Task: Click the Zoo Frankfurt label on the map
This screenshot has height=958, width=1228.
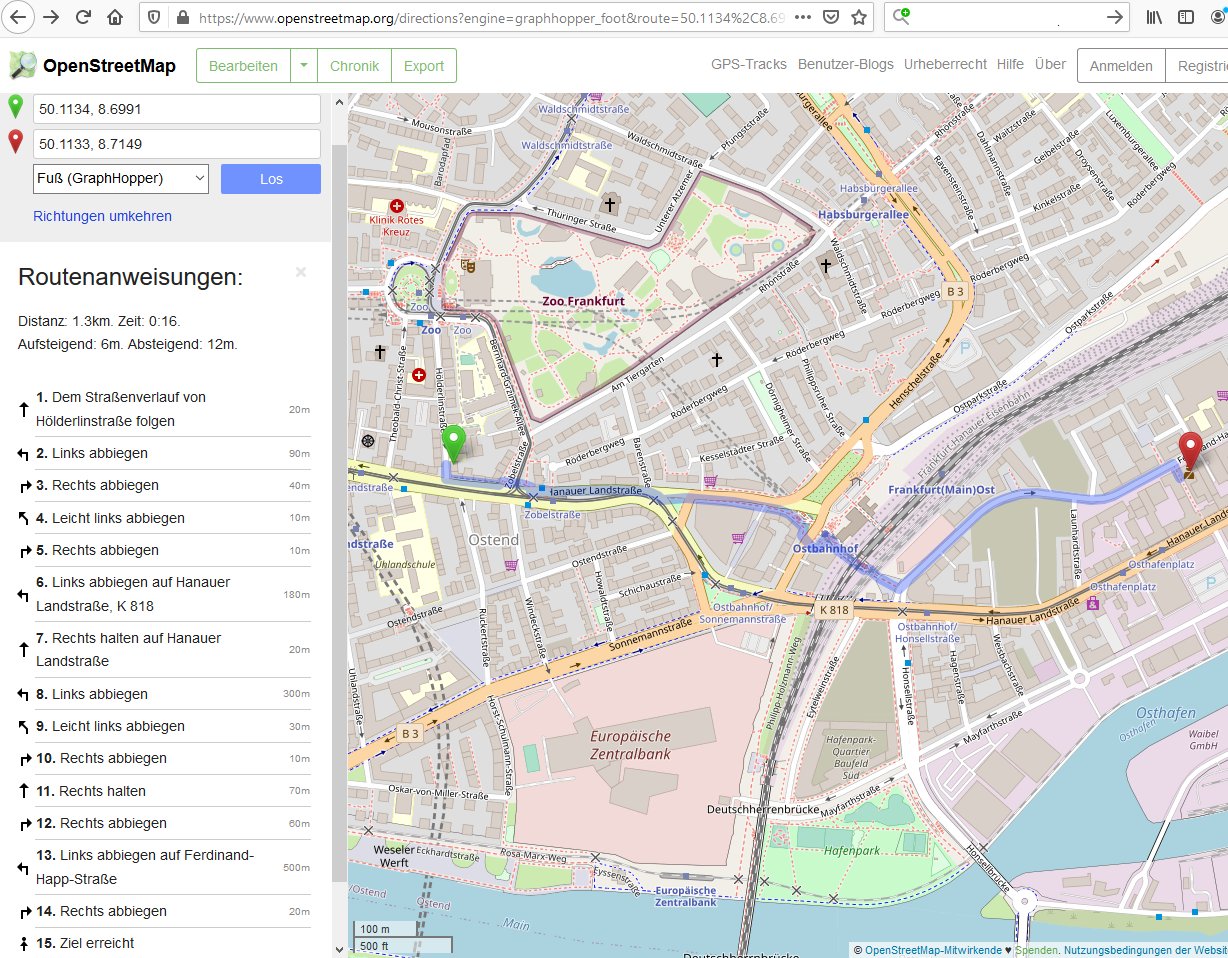Action: (583, 300)
